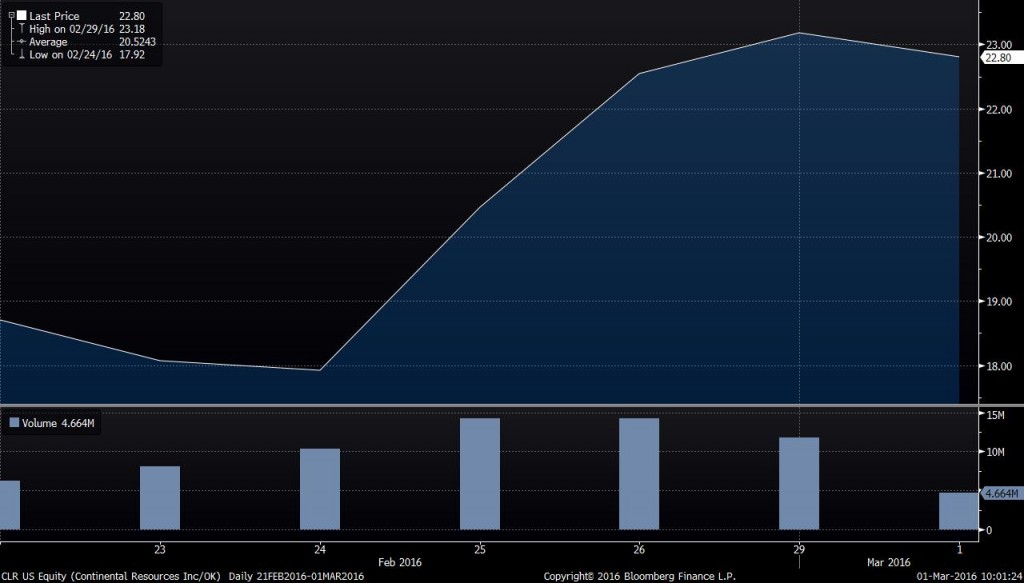Viewport: 1024px width, 583px height.
Task: Click the price low point on Feb 24
Action: click(320, 370)
